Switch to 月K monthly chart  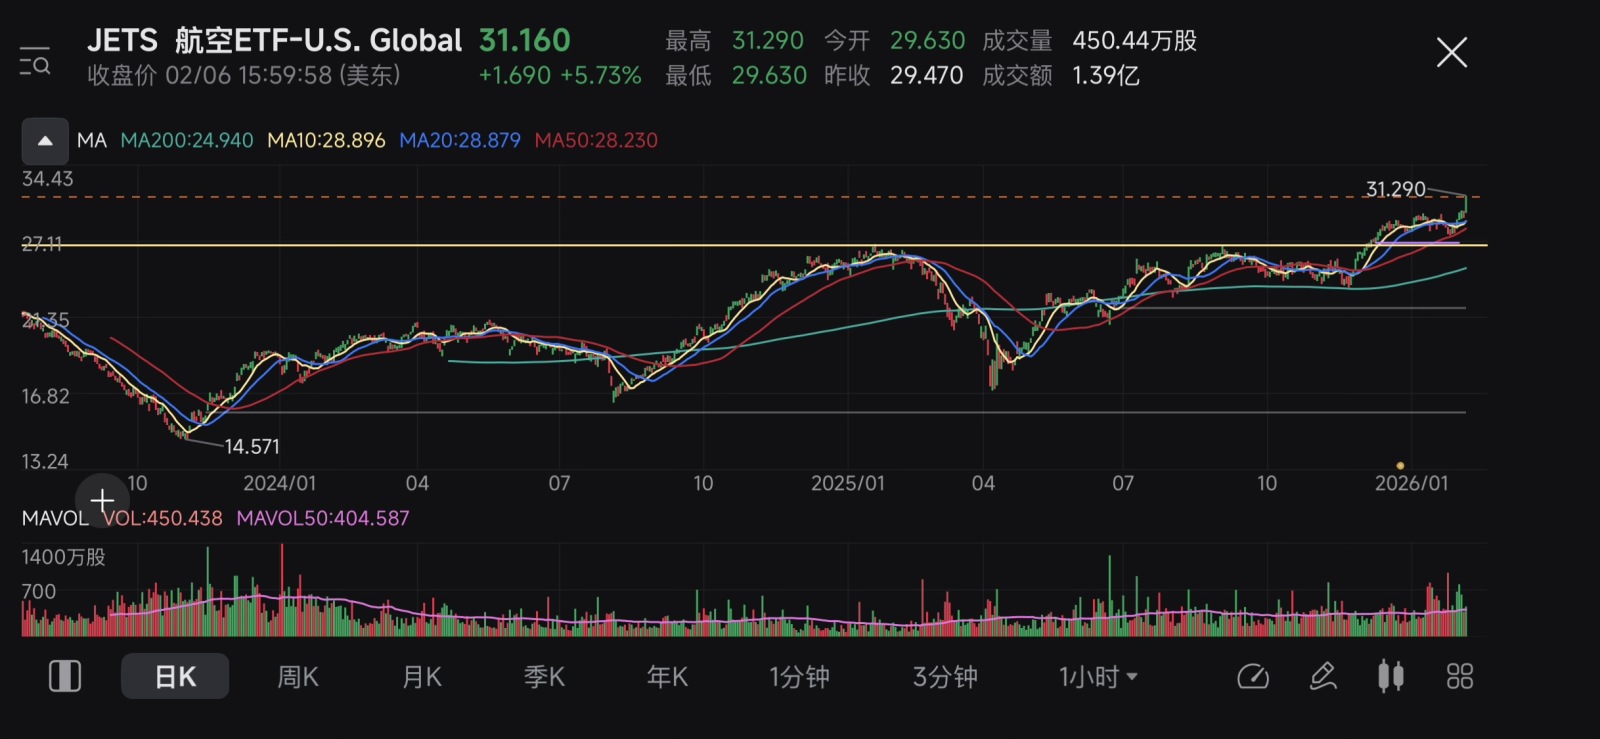point(421,677)
